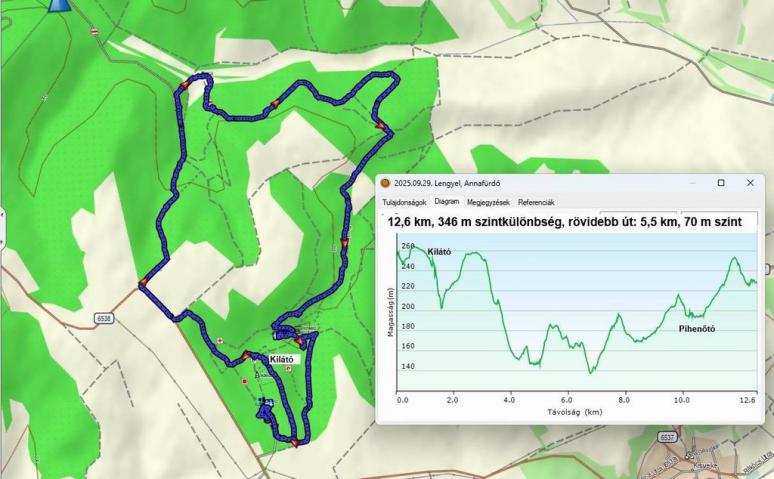Image resolution: width=774 pixels, height=479 pixels.
Task: Maximize the Lengyel, Annafürdő track window
Action: click(x=721, y=183)
